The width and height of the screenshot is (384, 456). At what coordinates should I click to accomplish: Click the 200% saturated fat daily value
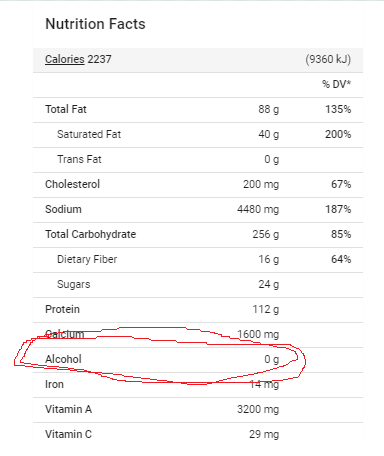click(x=338, y=134)
